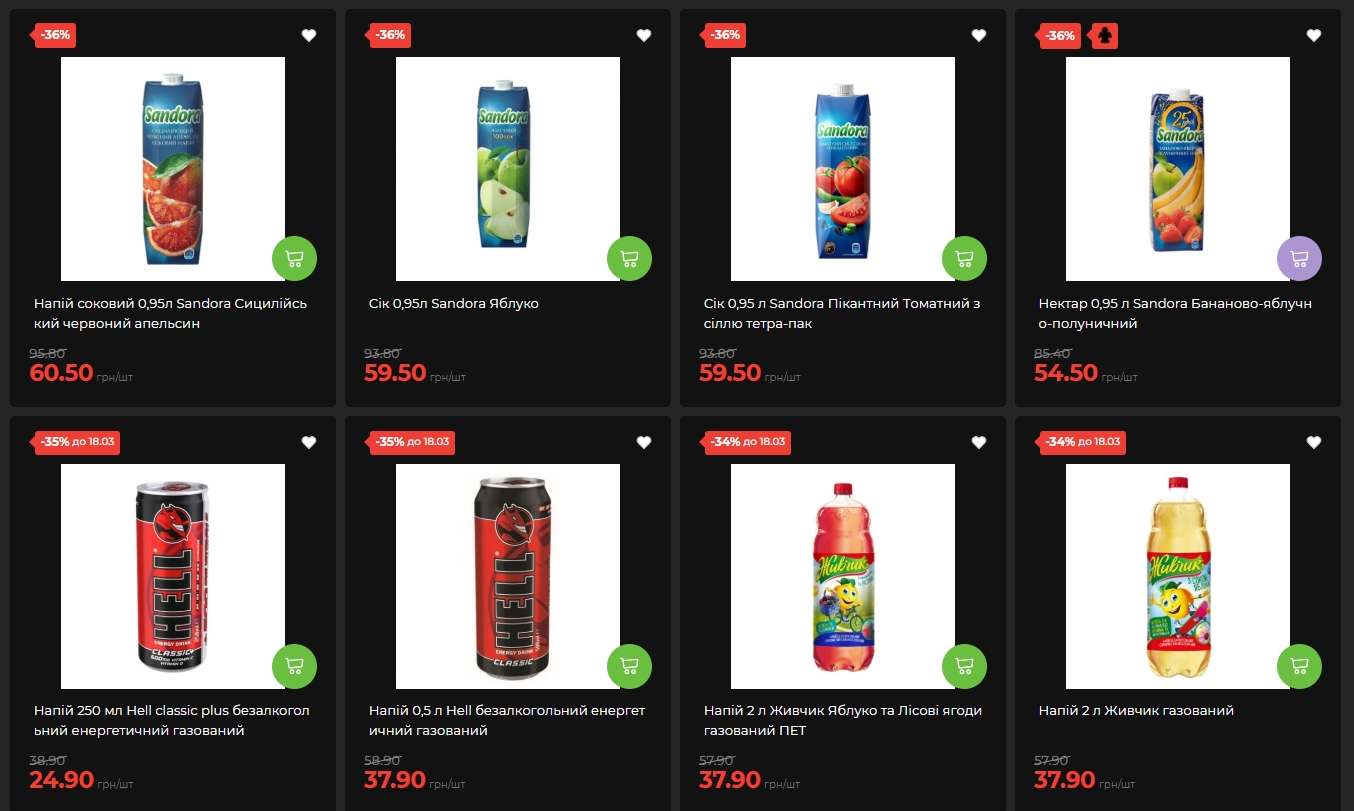This screenshot has height=811, width=1354.
Task: Click the red icon badge beside -36% on nectar
Action: pos(1104,36)
